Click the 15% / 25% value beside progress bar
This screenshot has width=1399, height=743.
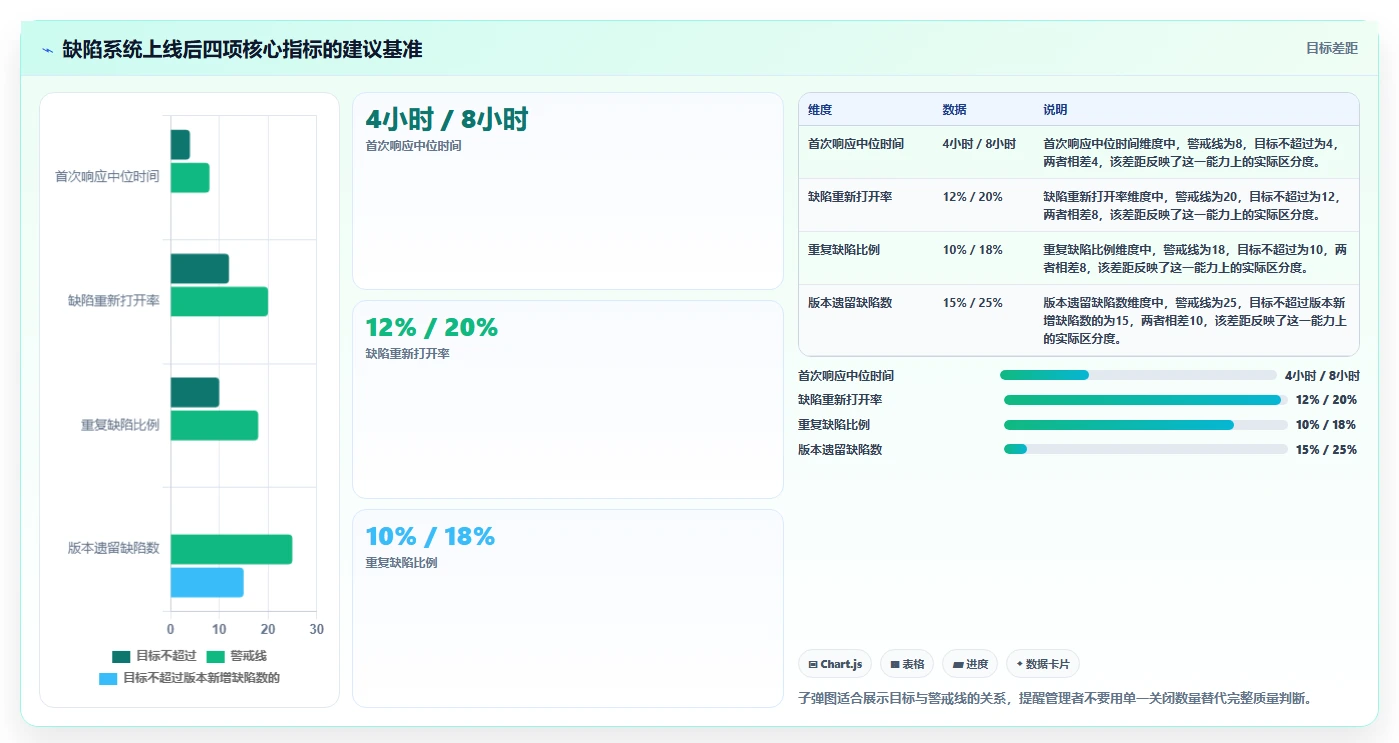click(x=1326, y=450)
